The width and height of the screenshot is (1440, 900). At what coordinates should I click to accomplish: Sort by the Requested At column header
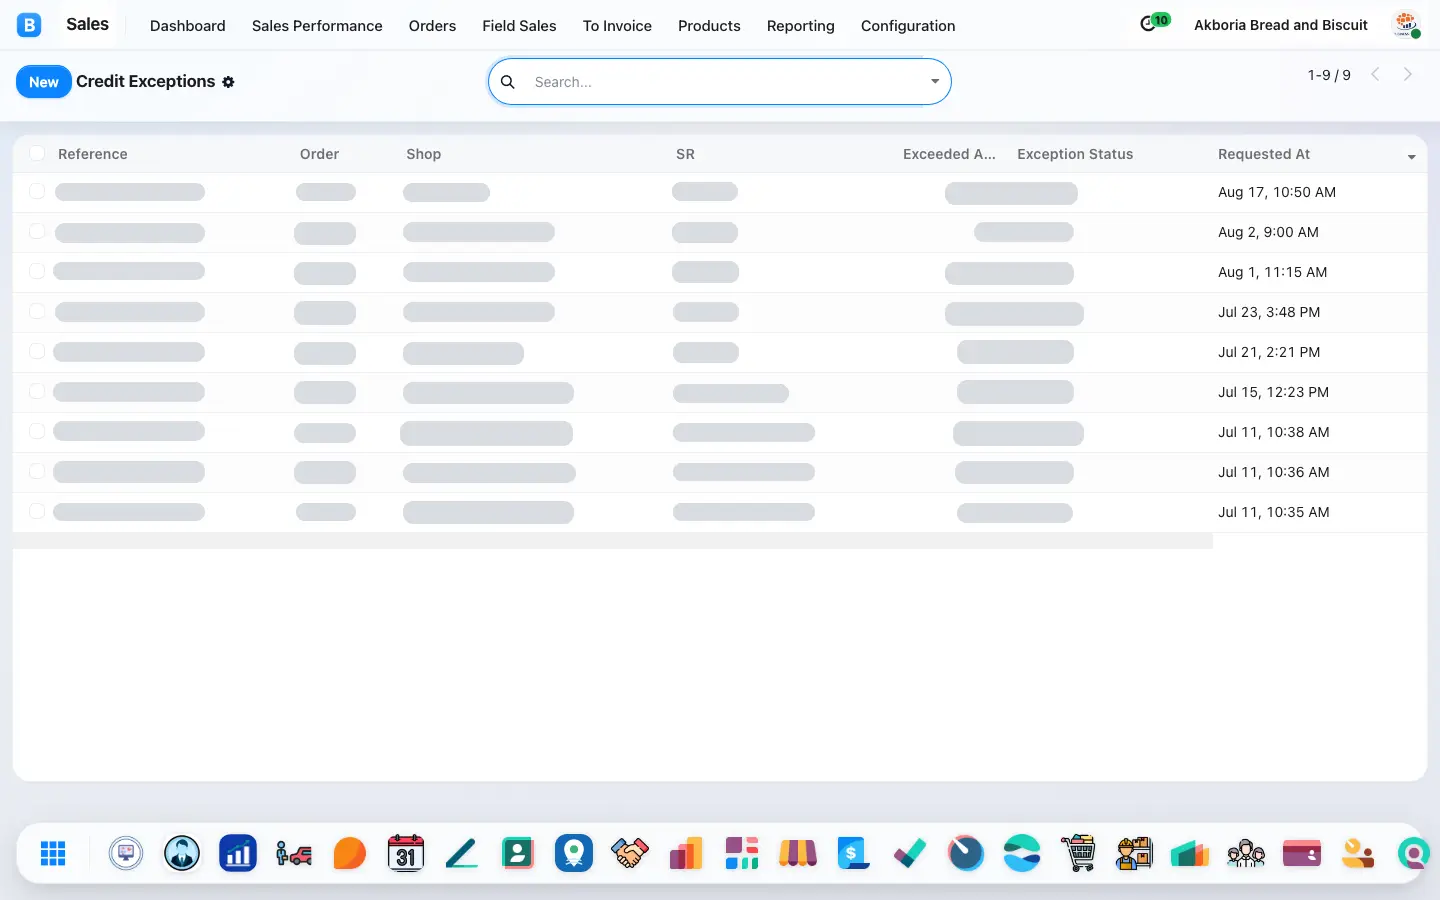pyautogui.click(x=1264, y=154)
